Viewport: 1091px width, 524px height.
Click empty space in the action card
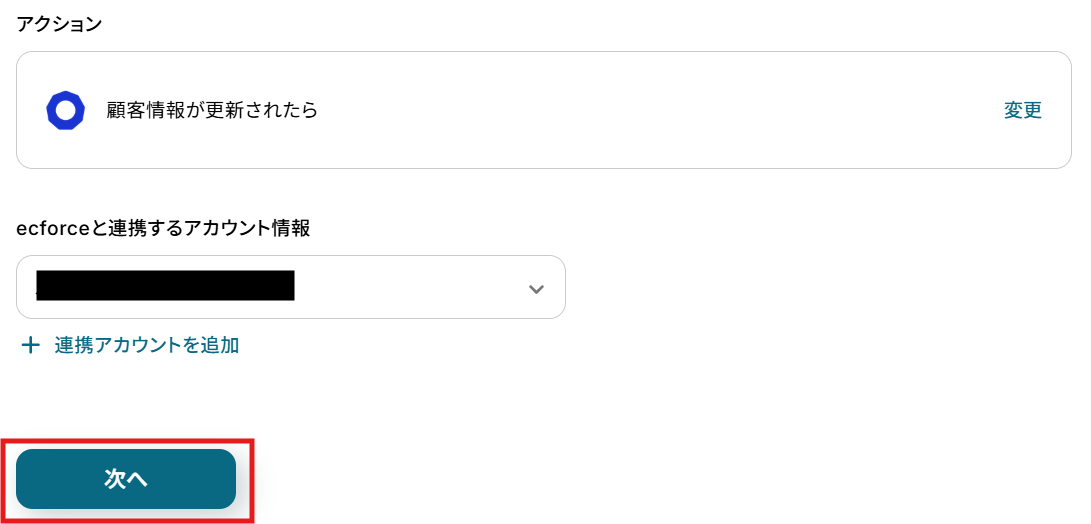point(650,110)
